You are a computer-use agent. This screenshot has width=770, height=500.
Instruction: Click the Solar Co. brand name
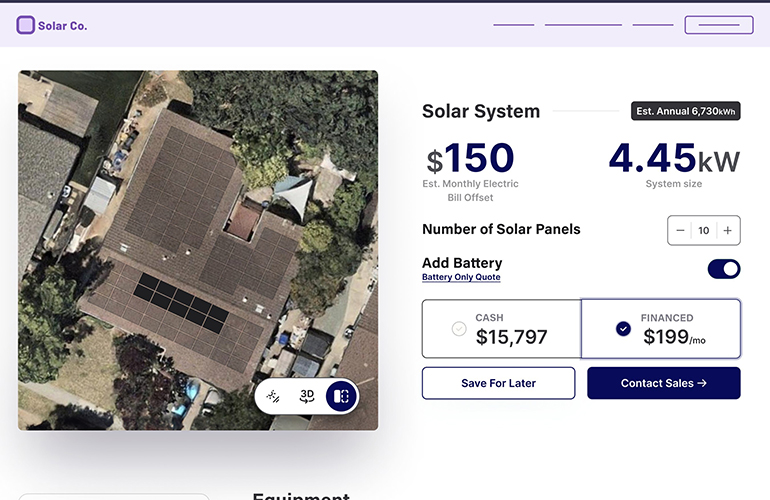point(63,26)
